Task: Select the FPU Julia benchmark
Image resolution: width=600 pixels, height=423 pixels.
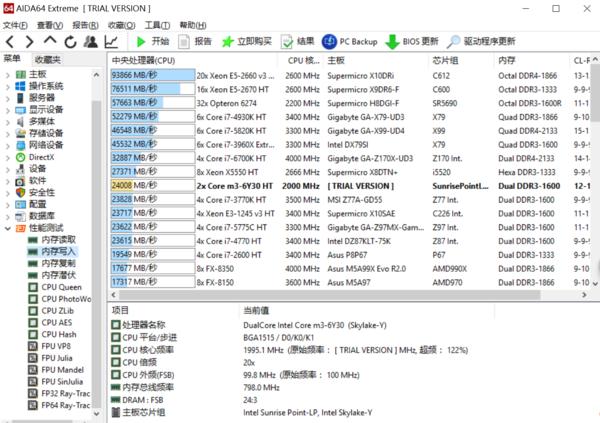Action: [x=51, y=358]
